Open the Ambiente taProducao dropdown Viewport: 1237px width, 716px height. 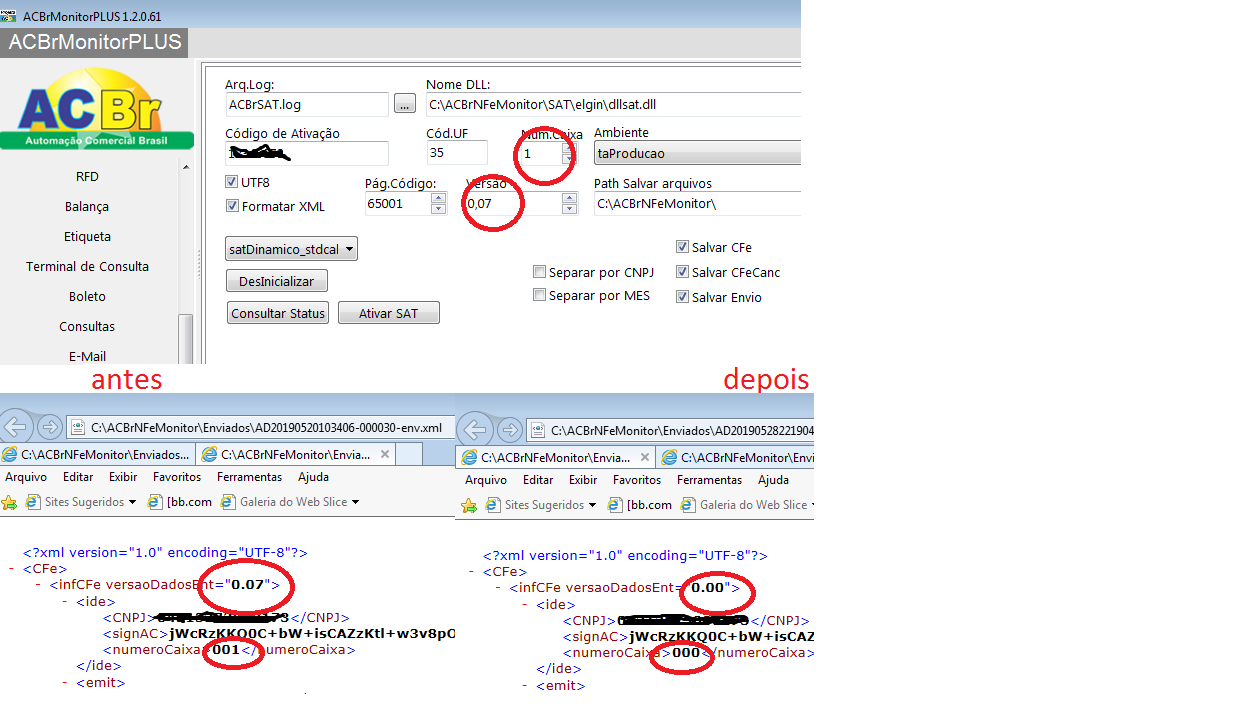(x=697, y=153)
